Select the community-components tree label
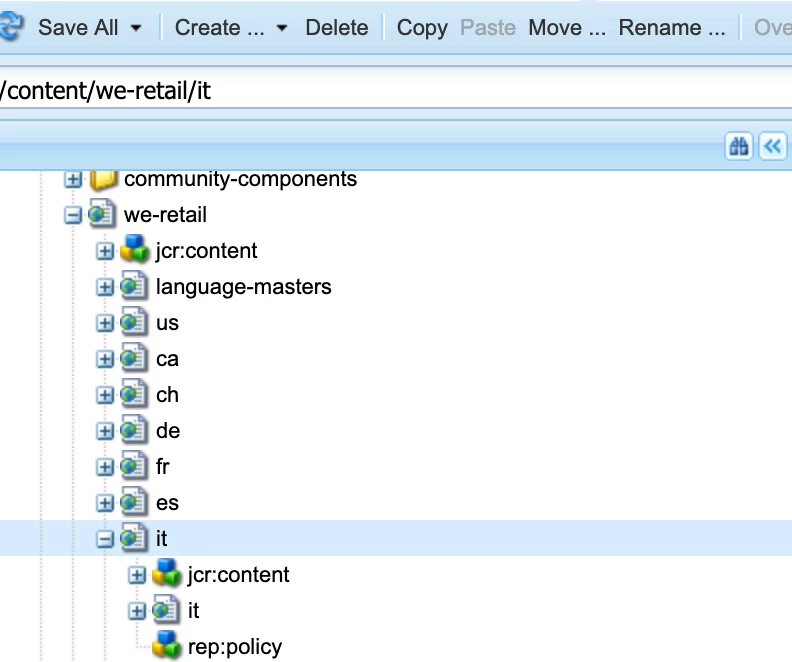Screen dimensions: 792x662 (x=240, y=179)
